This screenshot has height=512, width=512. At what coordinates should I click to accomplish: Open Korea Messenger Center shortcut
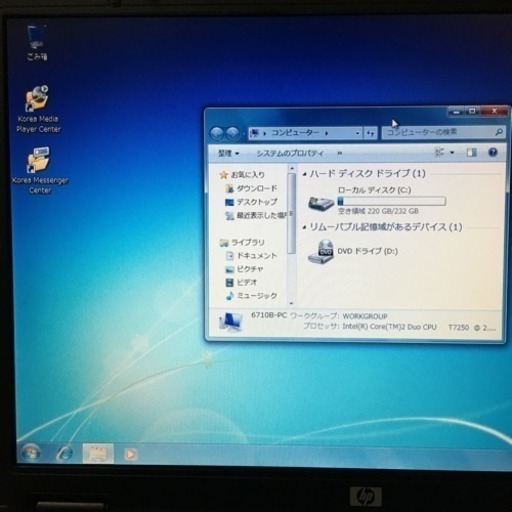(40, 170)
